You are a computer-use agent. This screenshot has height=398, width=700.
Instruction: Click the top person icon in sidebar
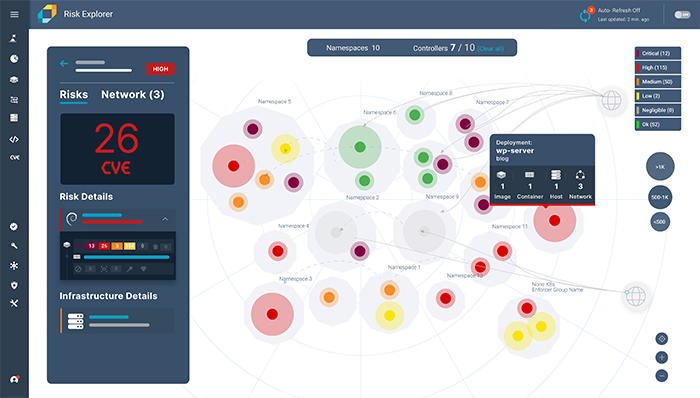[14, 38]
